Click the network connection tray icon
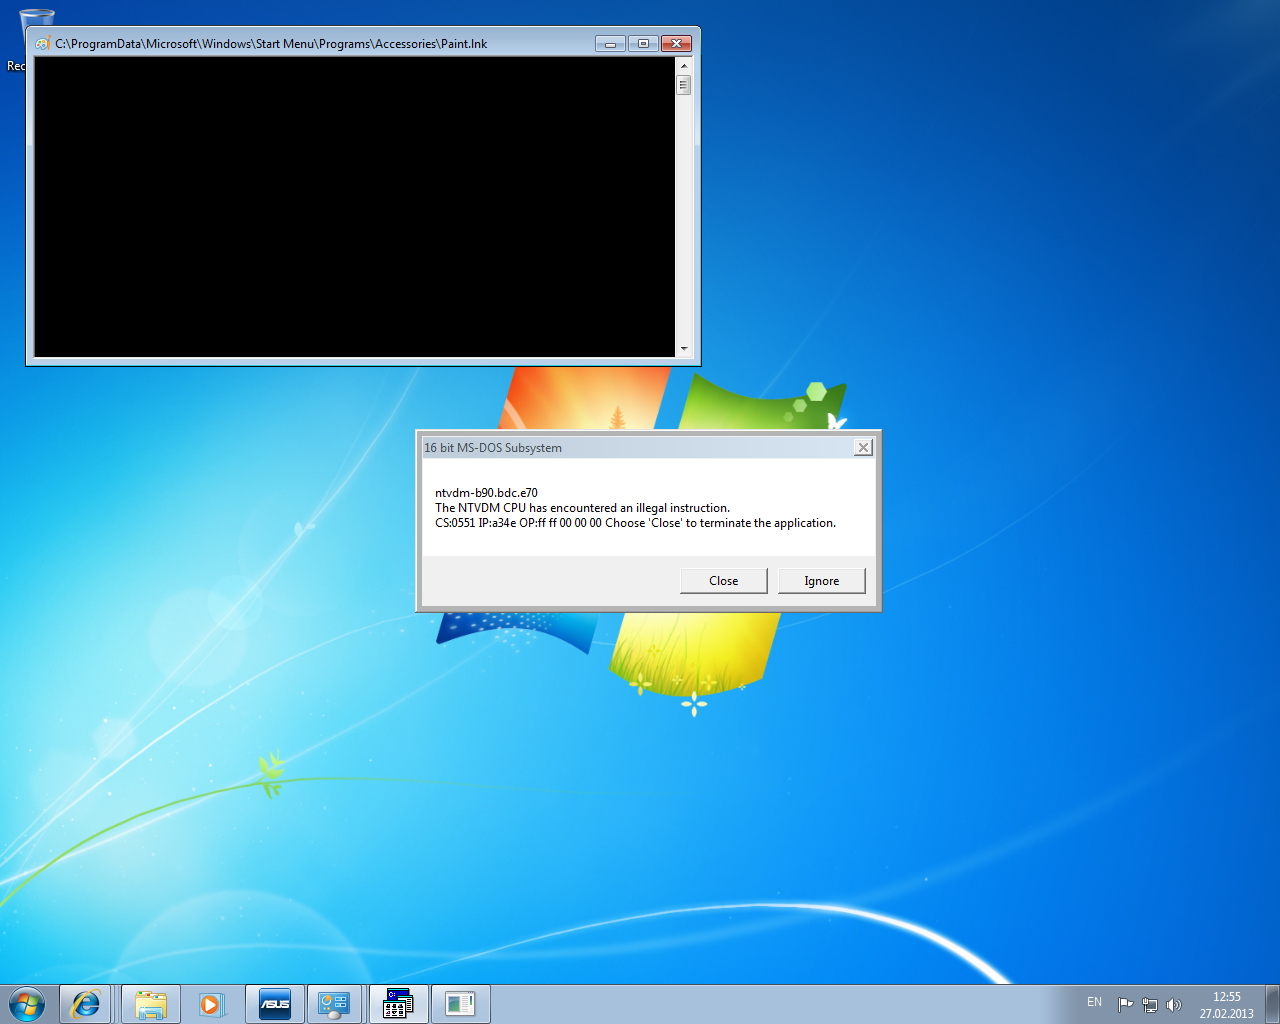Image resolution: width=1280 pixels, height=1024 pixels. pyautogui.click(x=1150, y=1004)
